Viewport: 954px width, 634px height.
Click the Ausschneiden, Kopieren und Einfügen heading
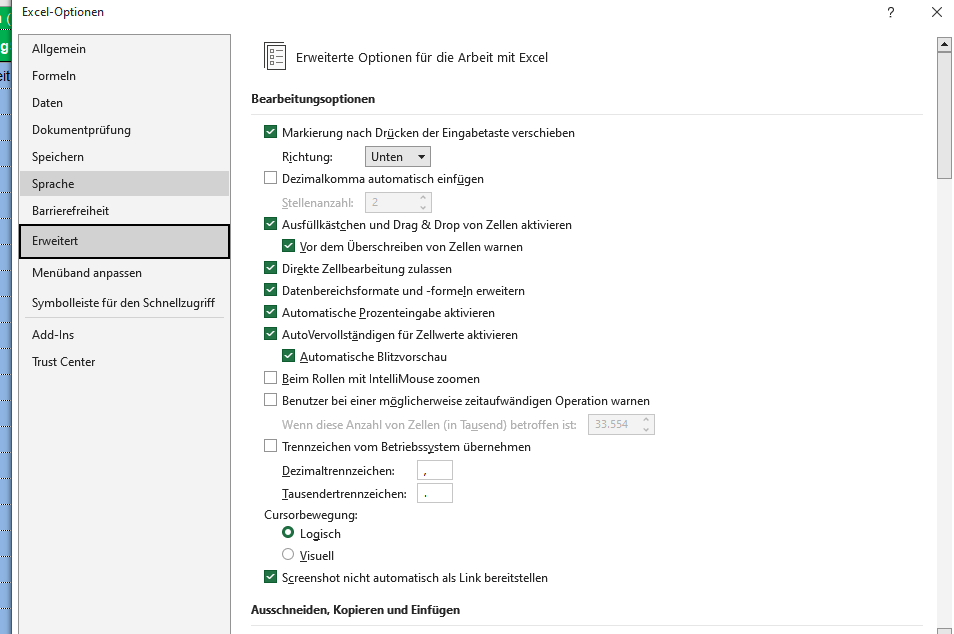point(356,610)
